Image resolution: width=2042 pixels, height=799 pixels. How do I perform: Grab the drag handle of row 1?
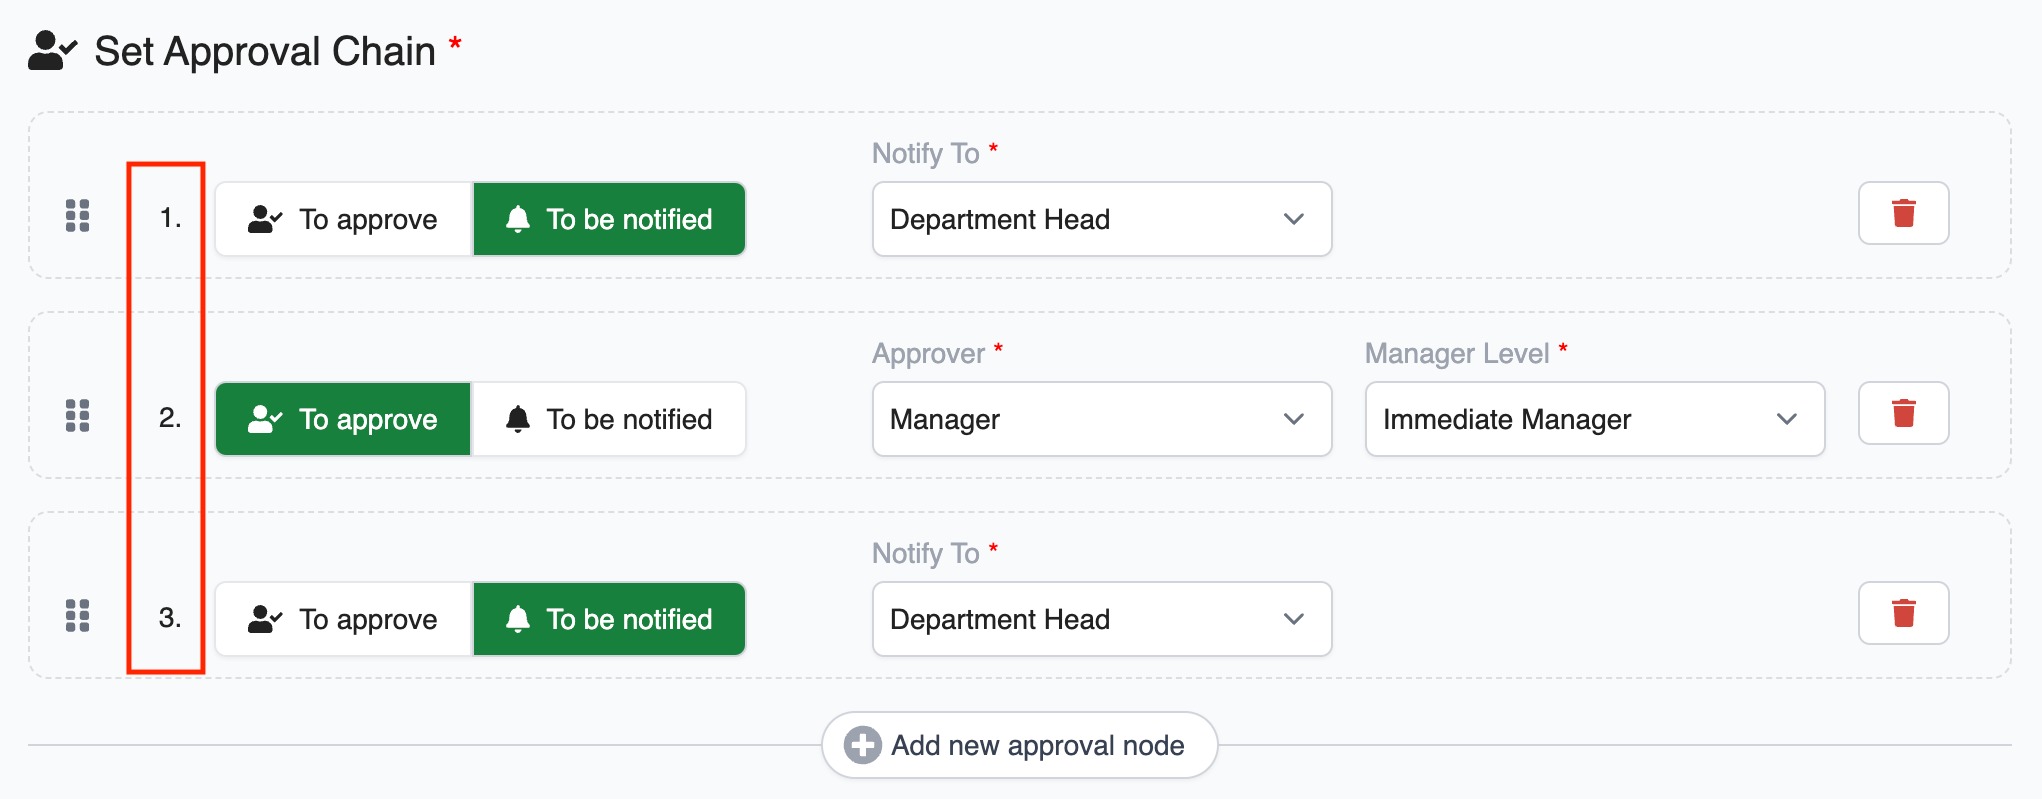78,216
